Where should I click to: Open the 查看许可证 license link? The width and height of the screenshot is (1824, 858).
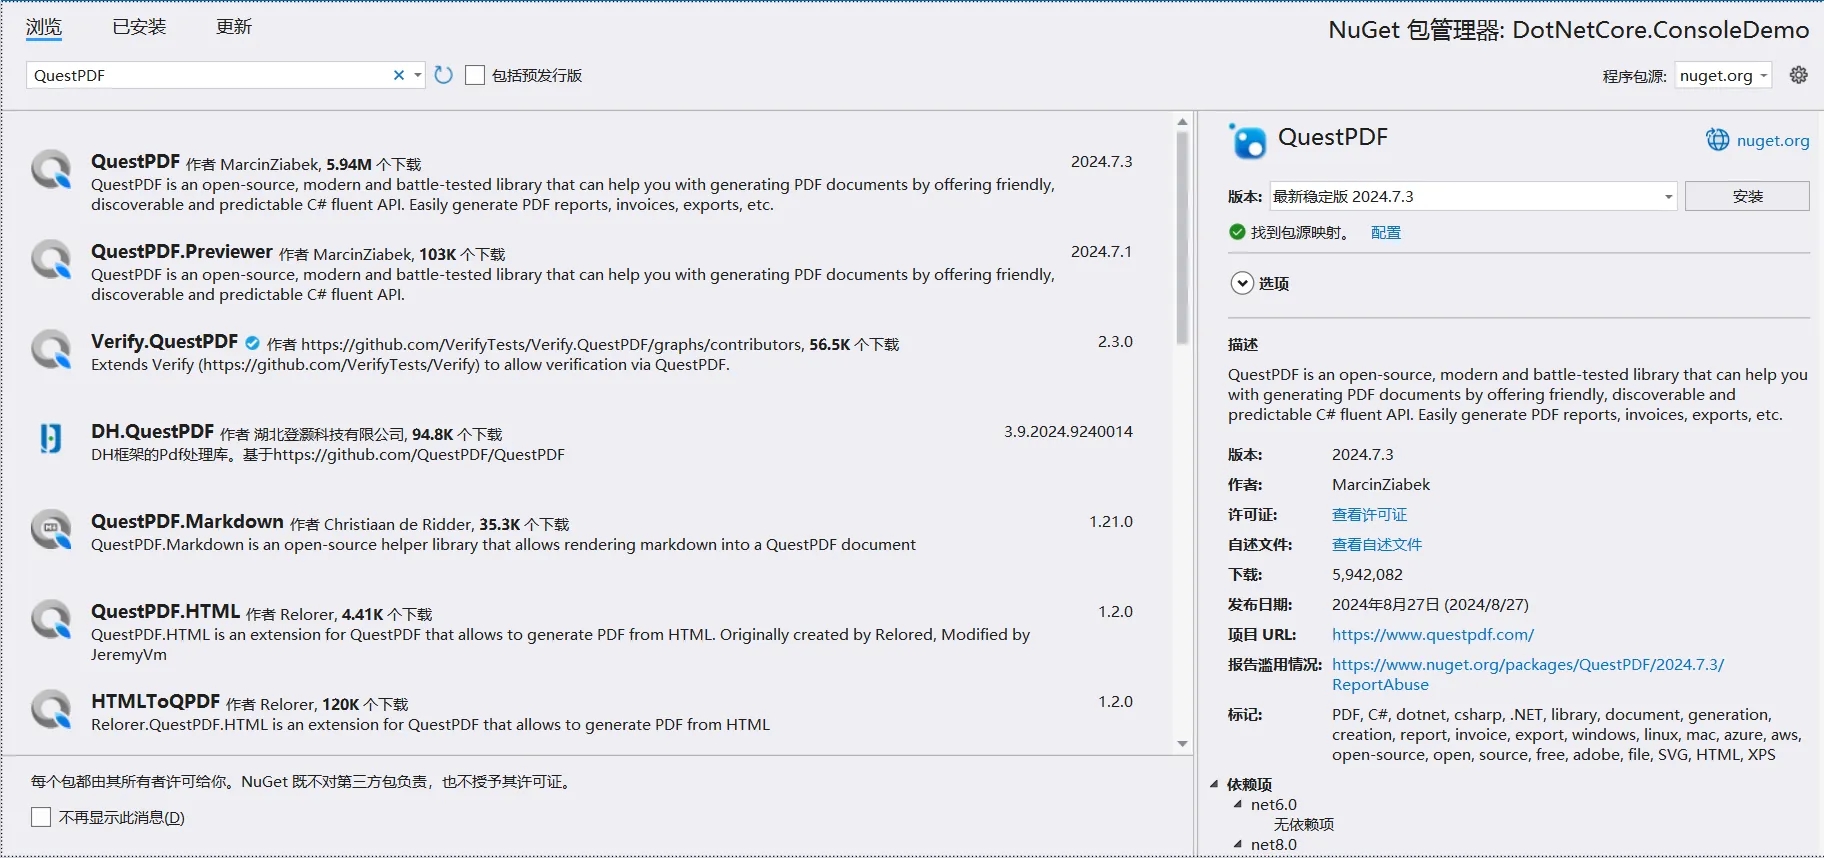click(x=1369, y=514)
